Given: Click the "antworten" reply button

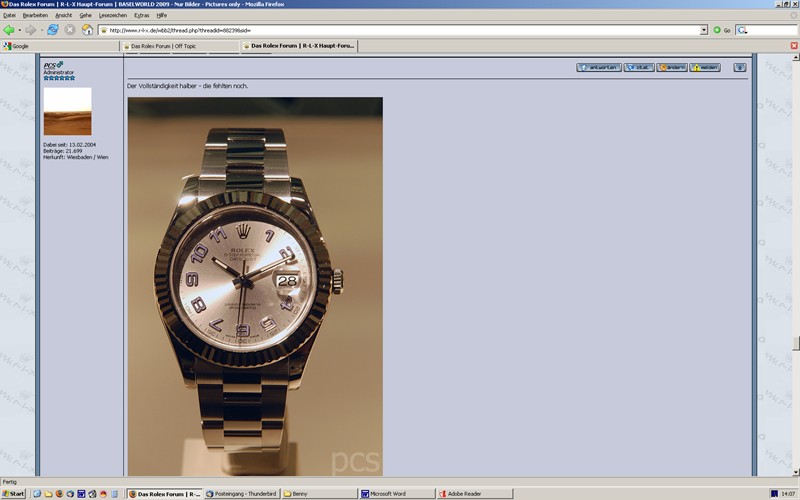Looking at the screenshot, I should pos(598,68).
